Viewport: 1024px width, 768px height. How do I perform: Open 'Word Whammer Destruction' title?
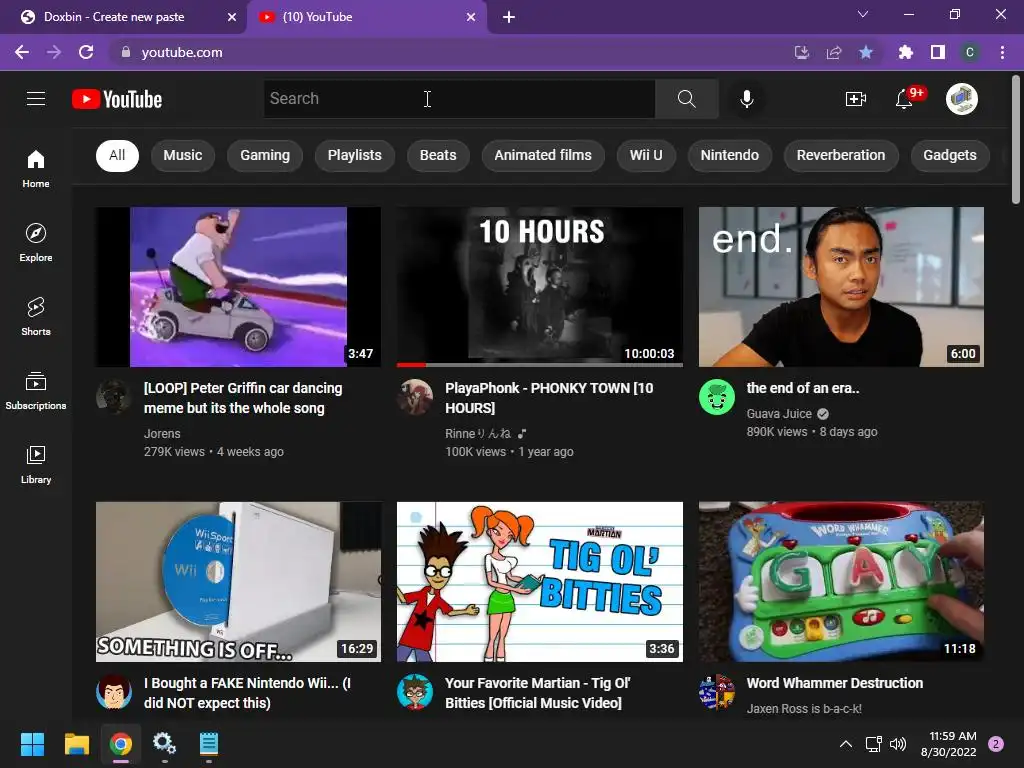point(835,683)
